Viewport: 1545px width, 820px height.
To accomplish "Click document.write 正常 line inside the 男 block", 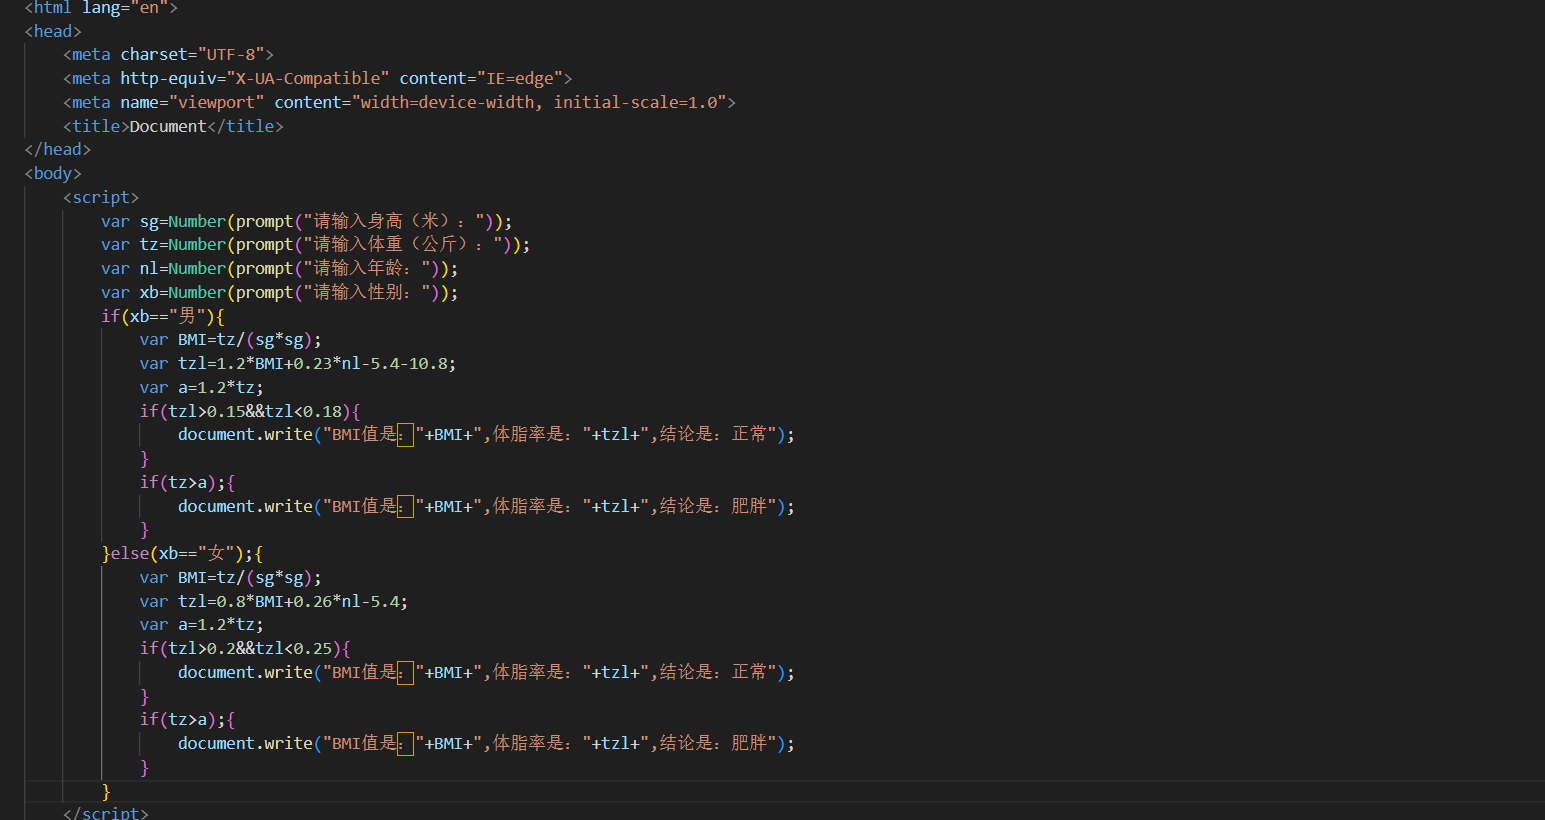I will [x=486, y=434].
